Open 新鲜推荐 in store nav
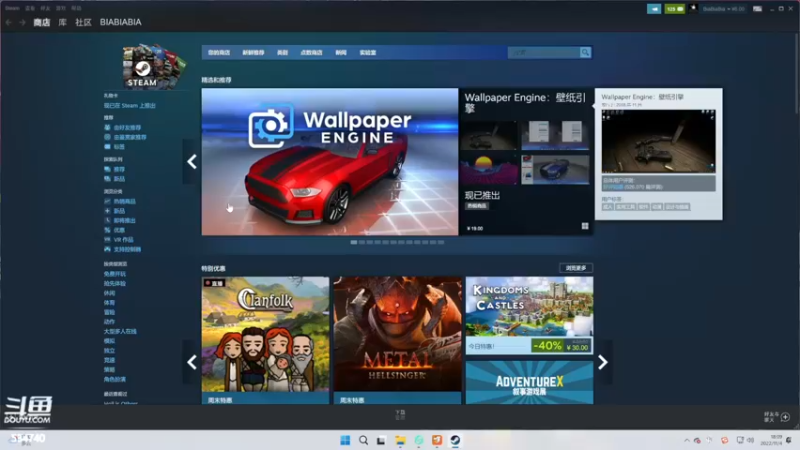The image size is (800, 450). (x=253, y=53)
